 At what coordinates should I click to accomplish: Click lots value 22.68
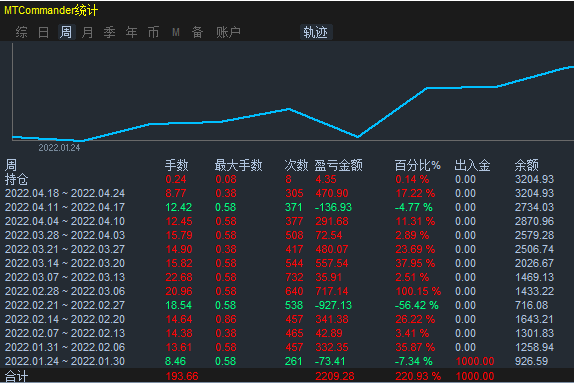179,277
